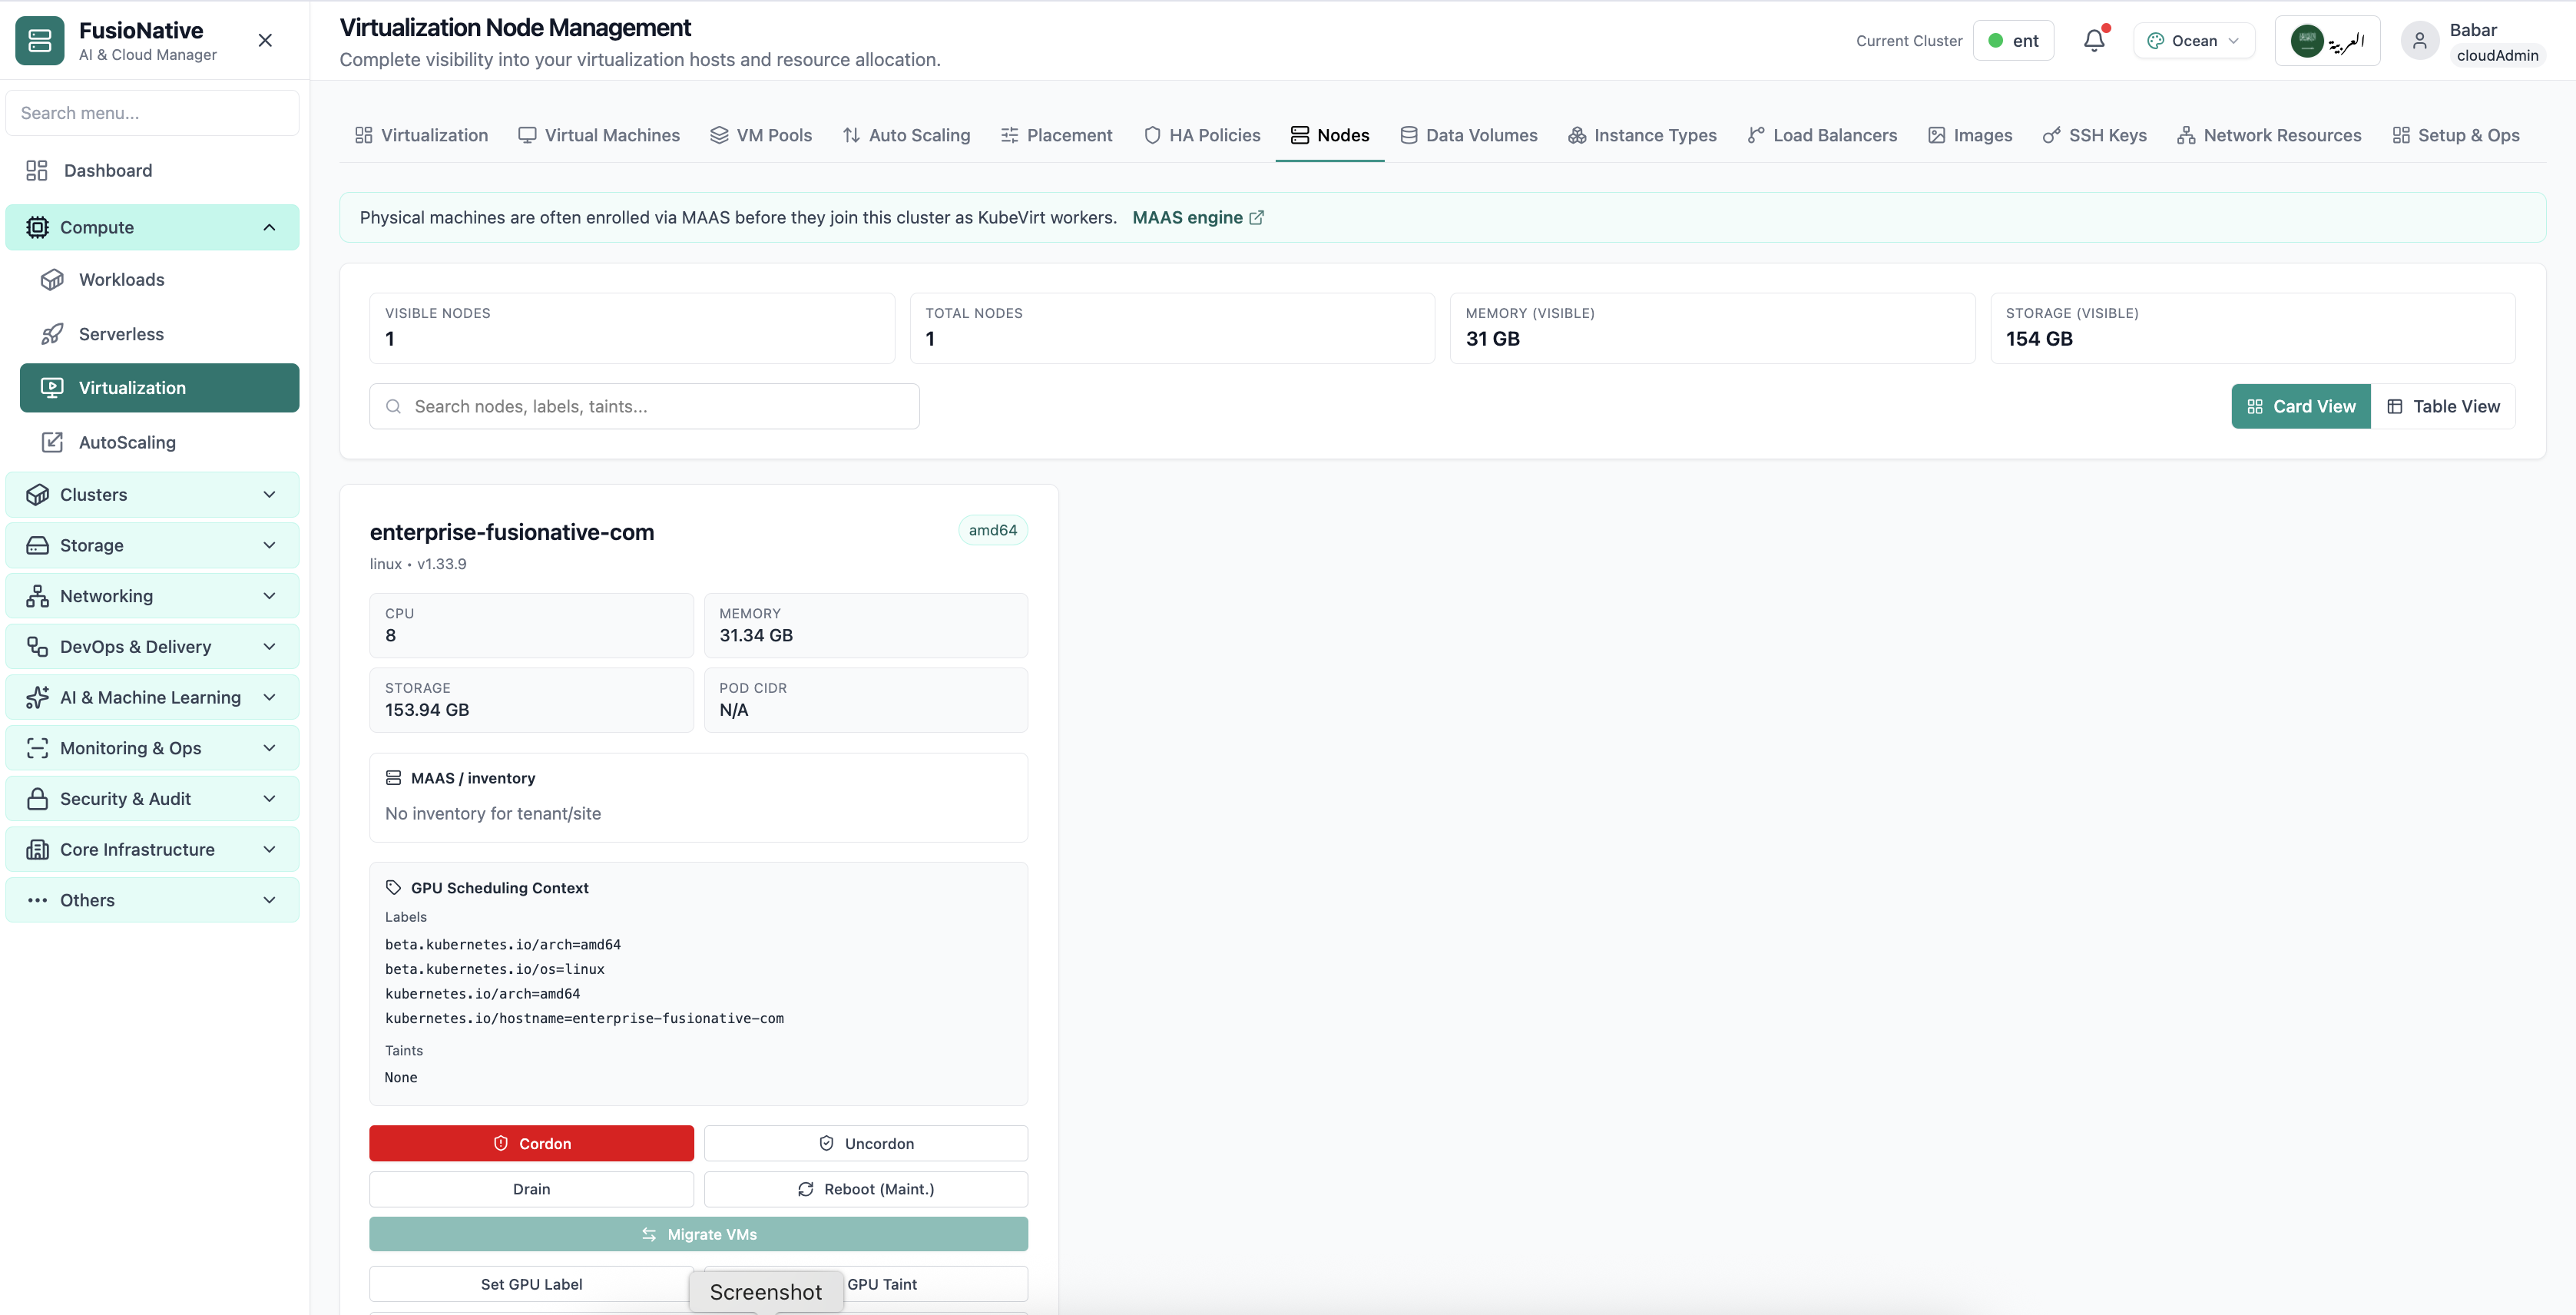
Task: Click the AI & Machine Learning sparkle icon
Action: click(37, 697)
